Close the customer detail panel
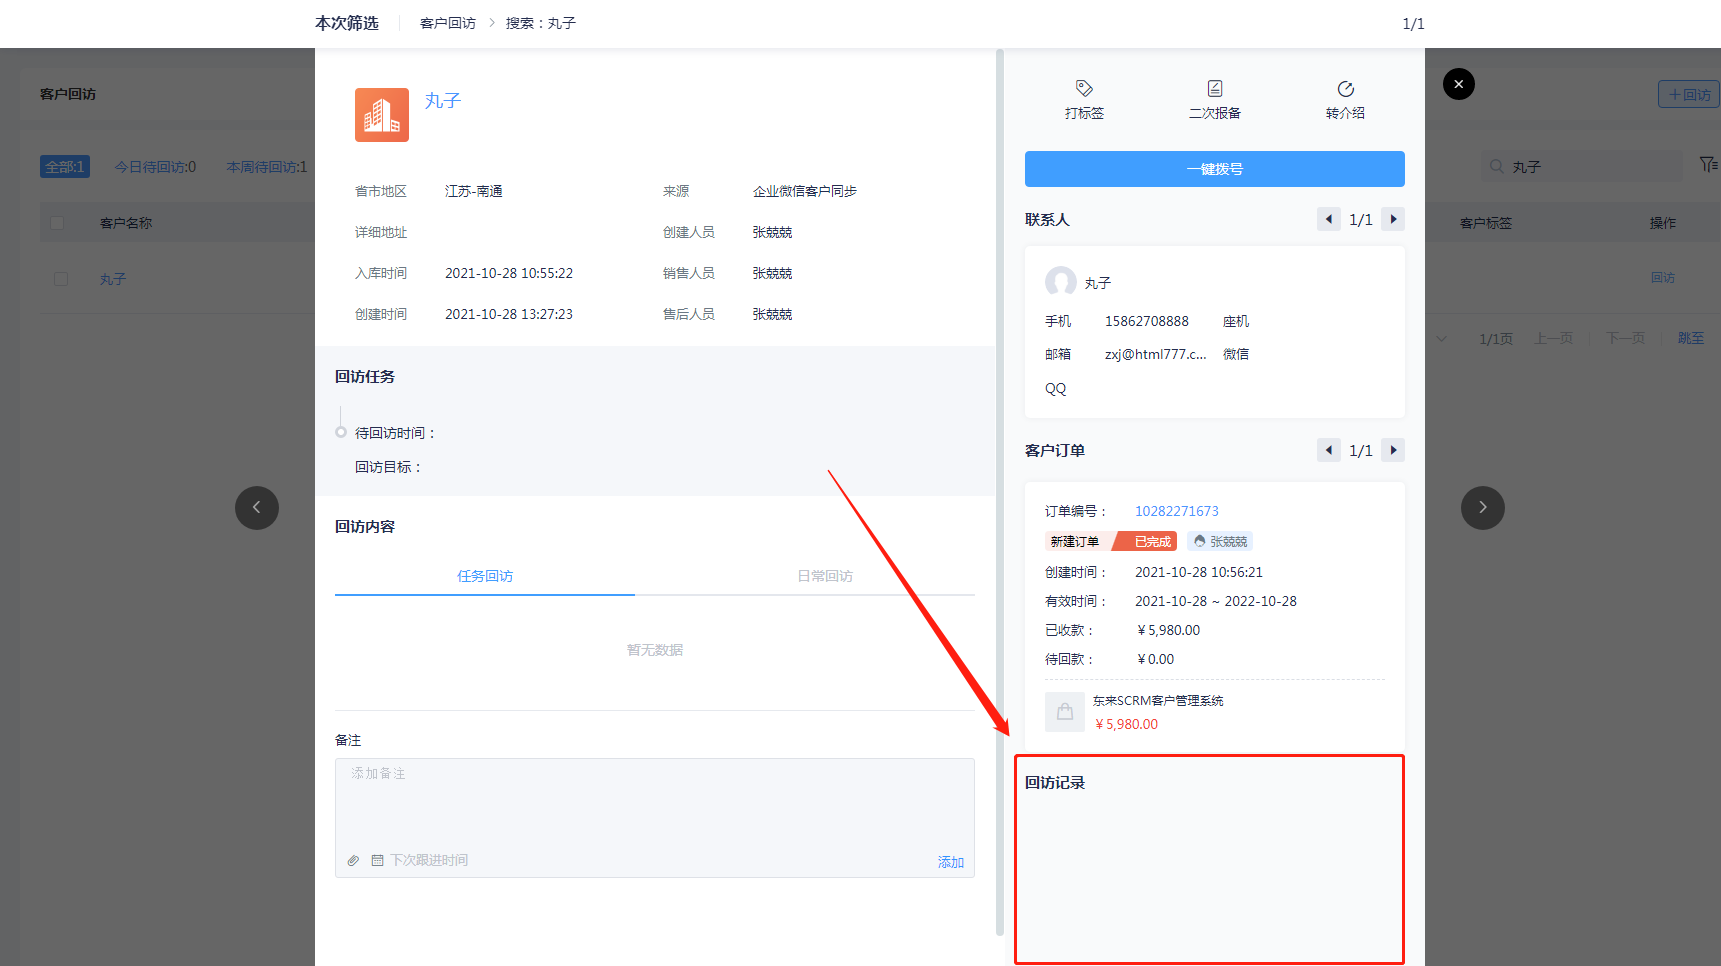 click(1459, 84)
